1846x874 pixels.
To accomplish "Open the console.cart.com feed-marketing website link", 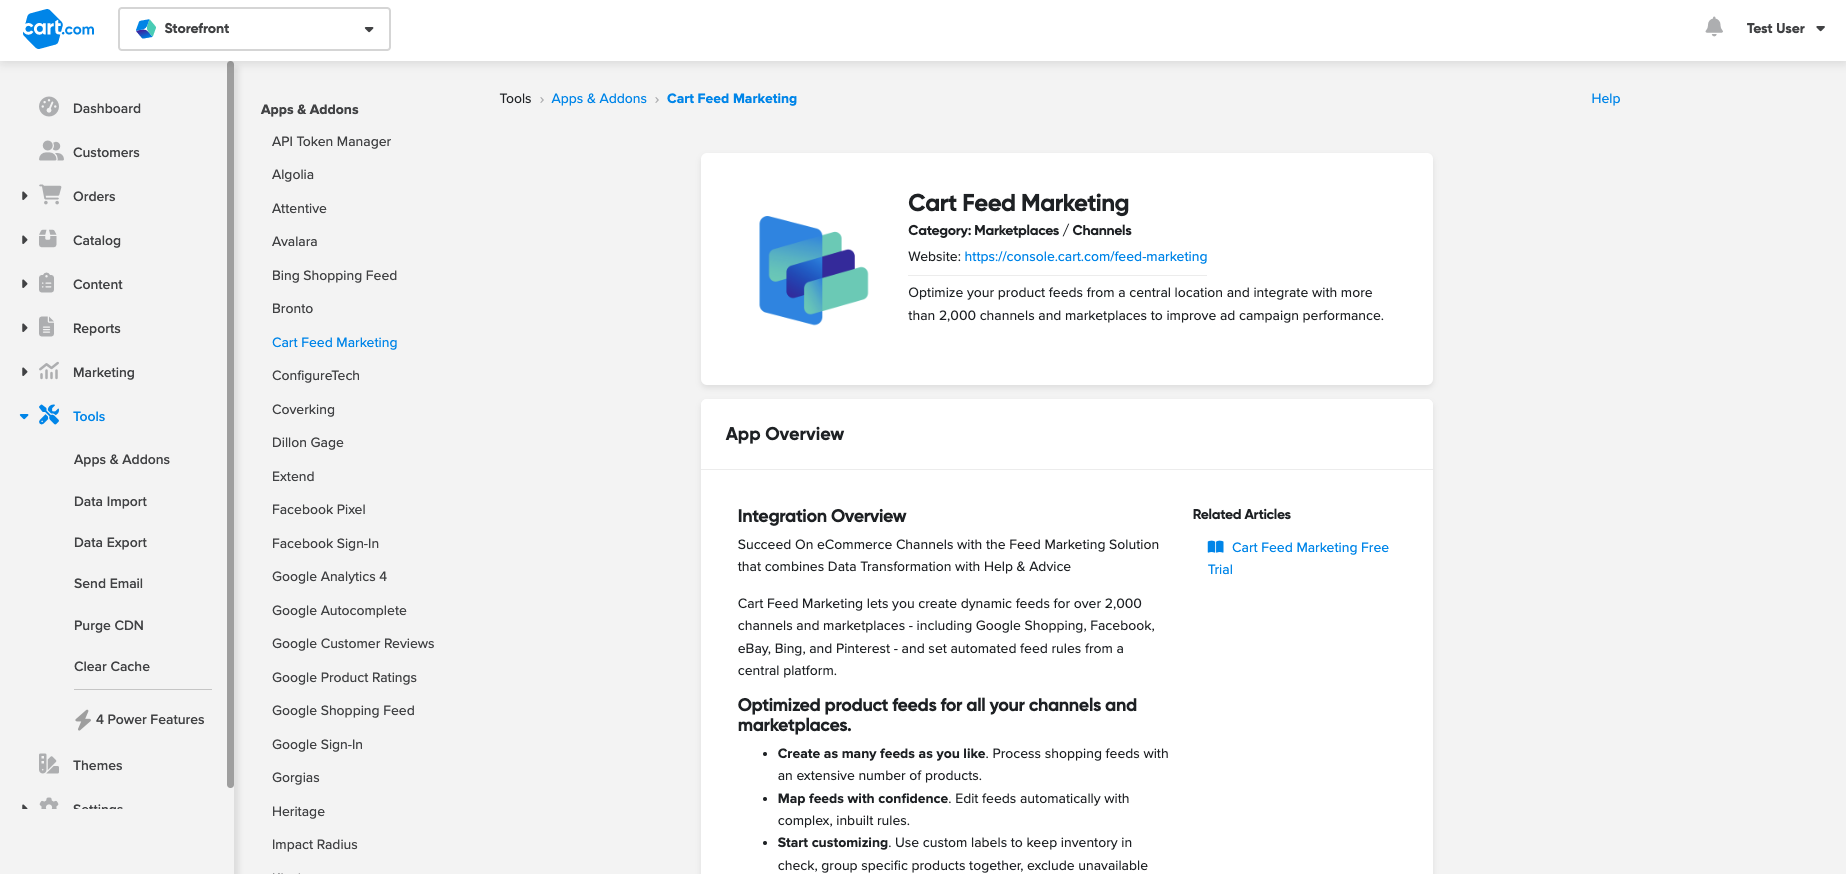I will coord(1085,256).
